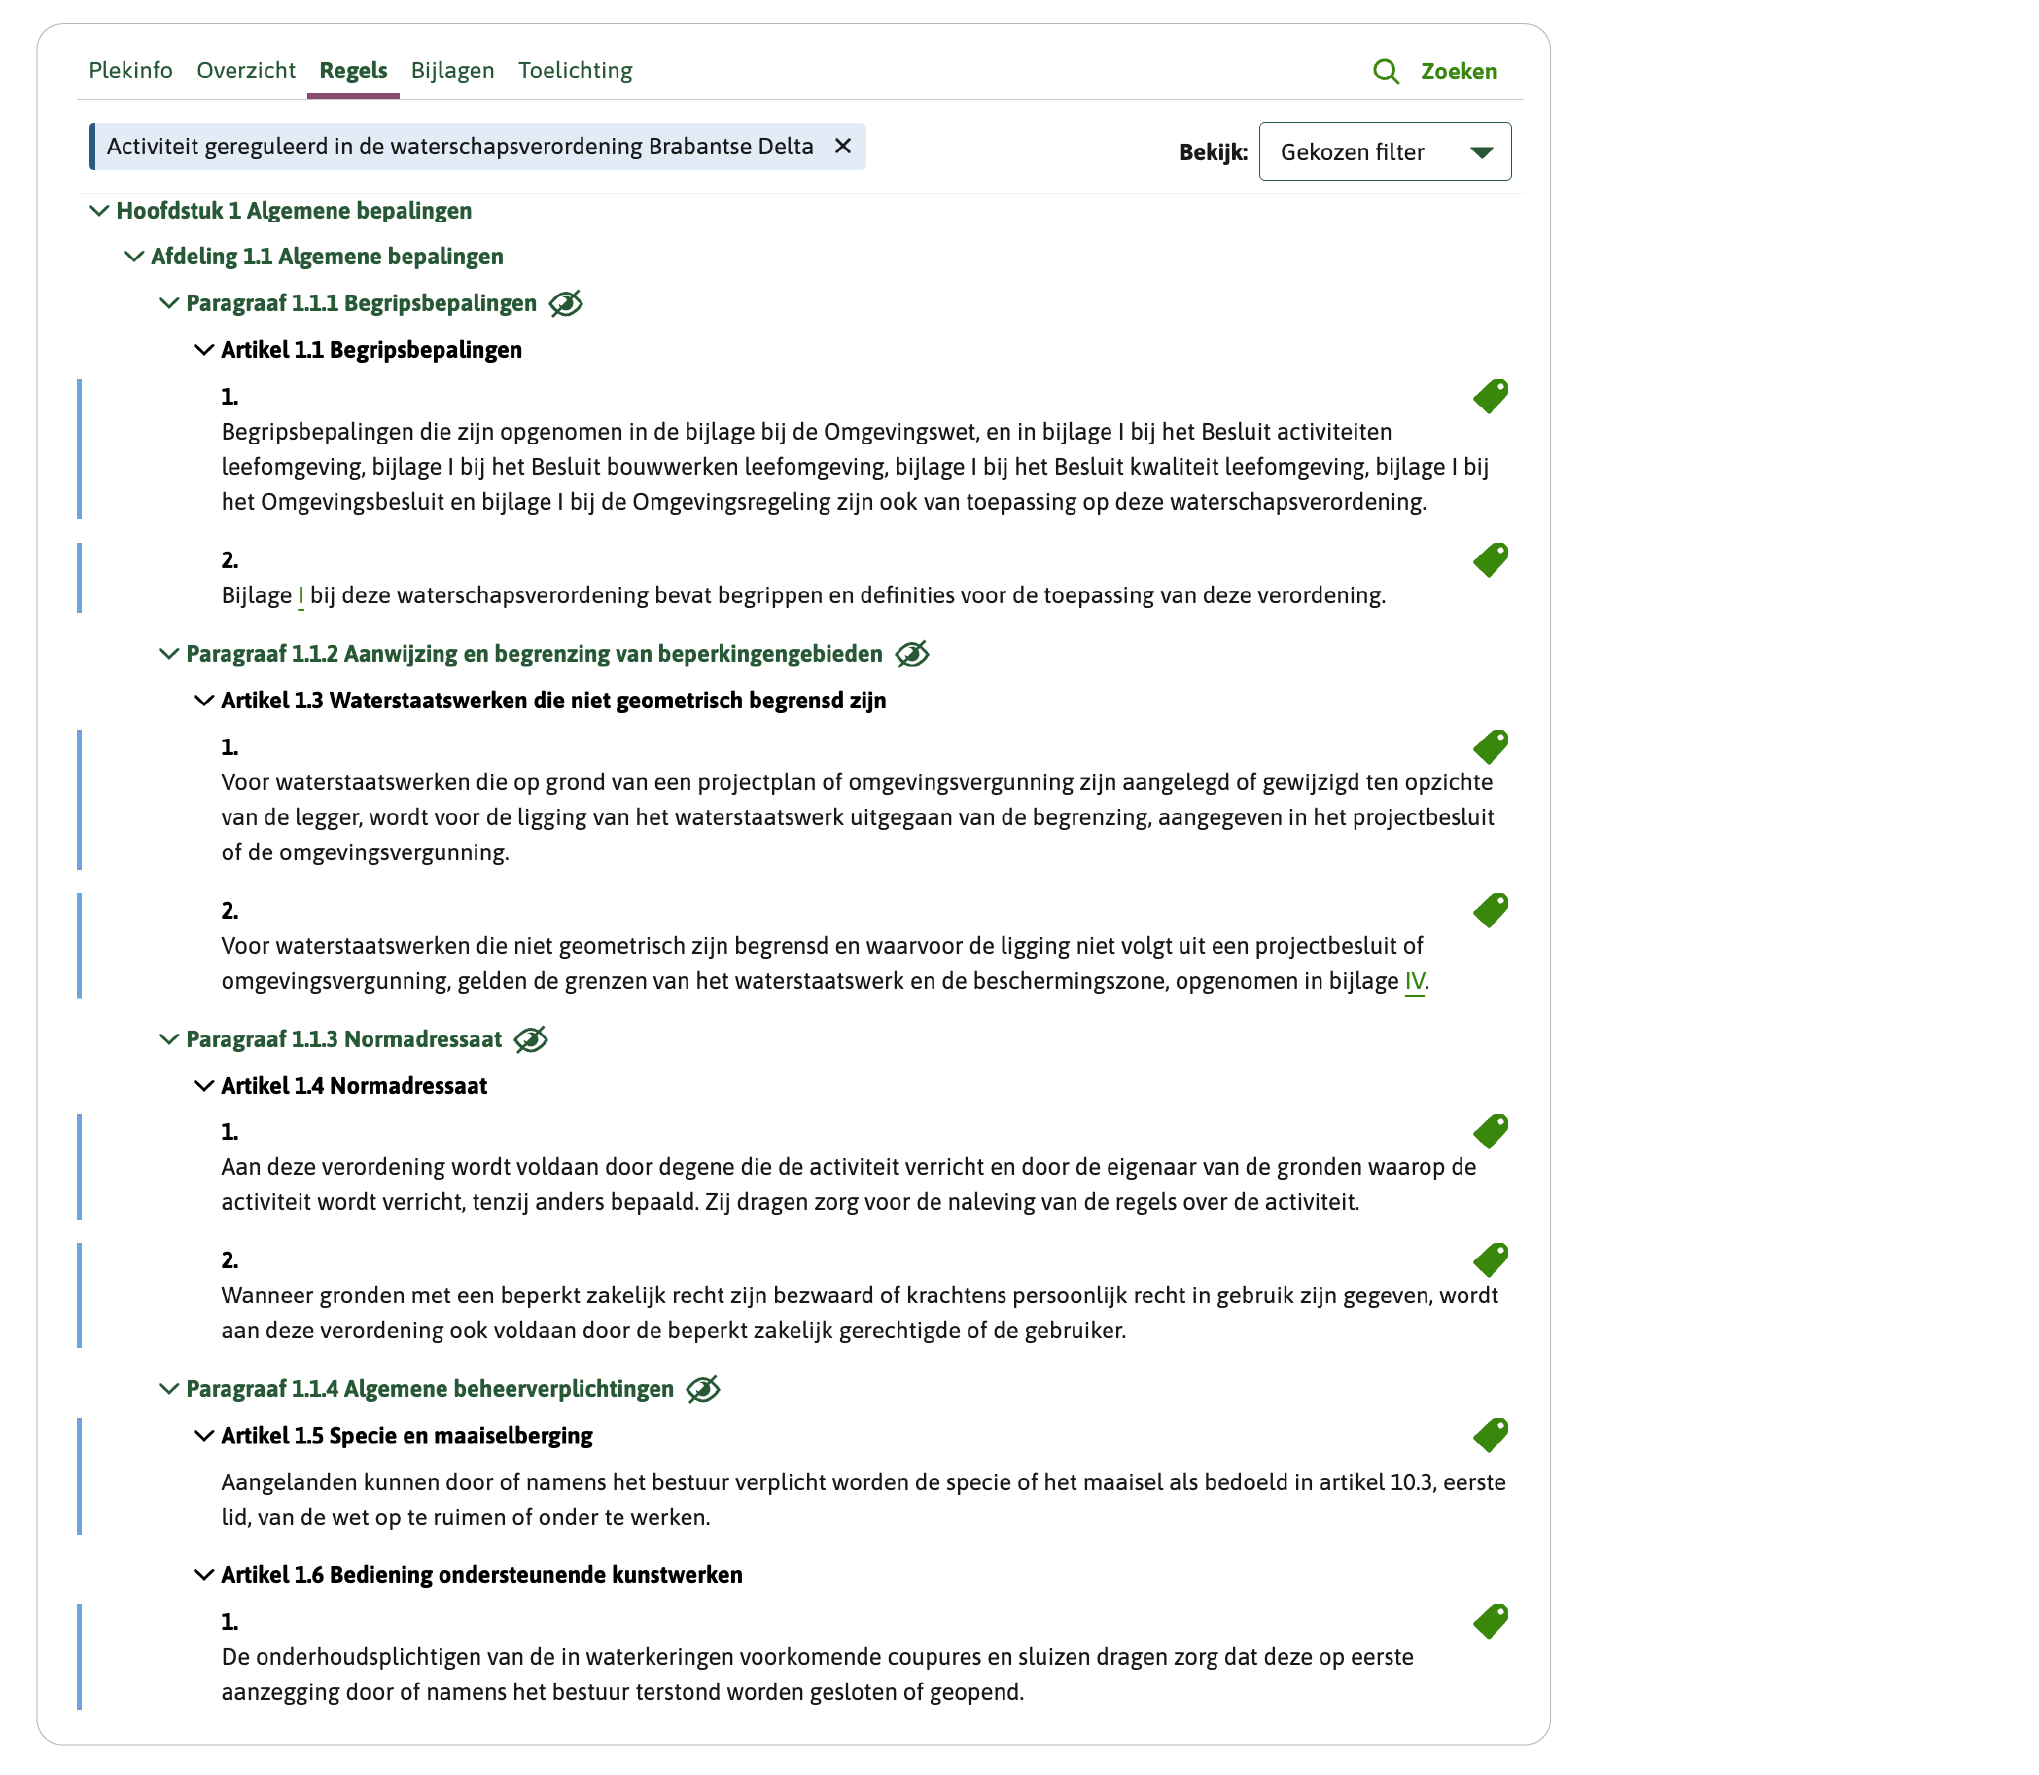The width and height of the screenshot is (2039, 1775).
Task: Click the Zoeken search button
Action: point(1458,71)
